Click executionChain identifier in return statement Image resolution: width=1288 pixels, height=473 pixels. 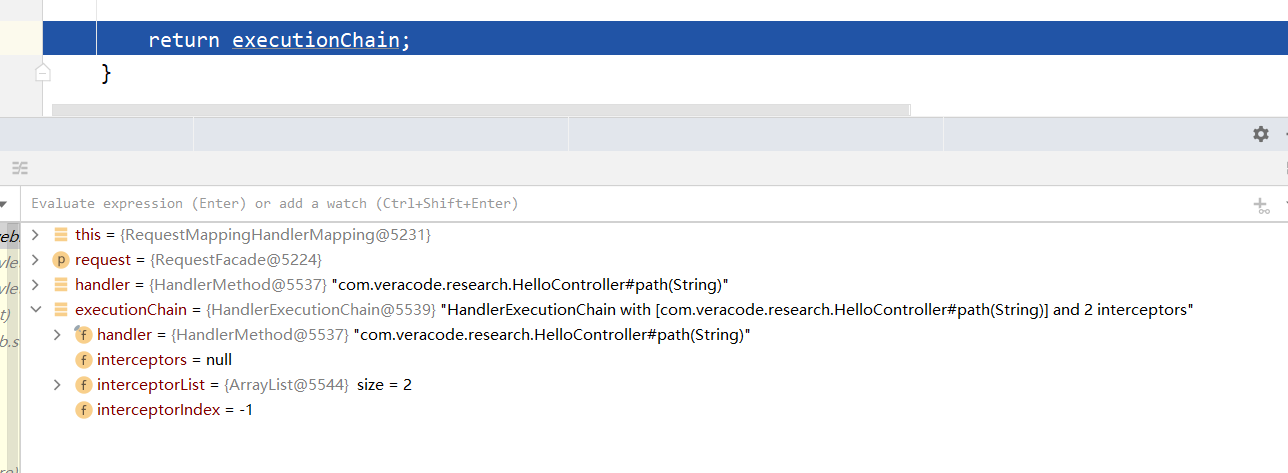click(318, 41)
